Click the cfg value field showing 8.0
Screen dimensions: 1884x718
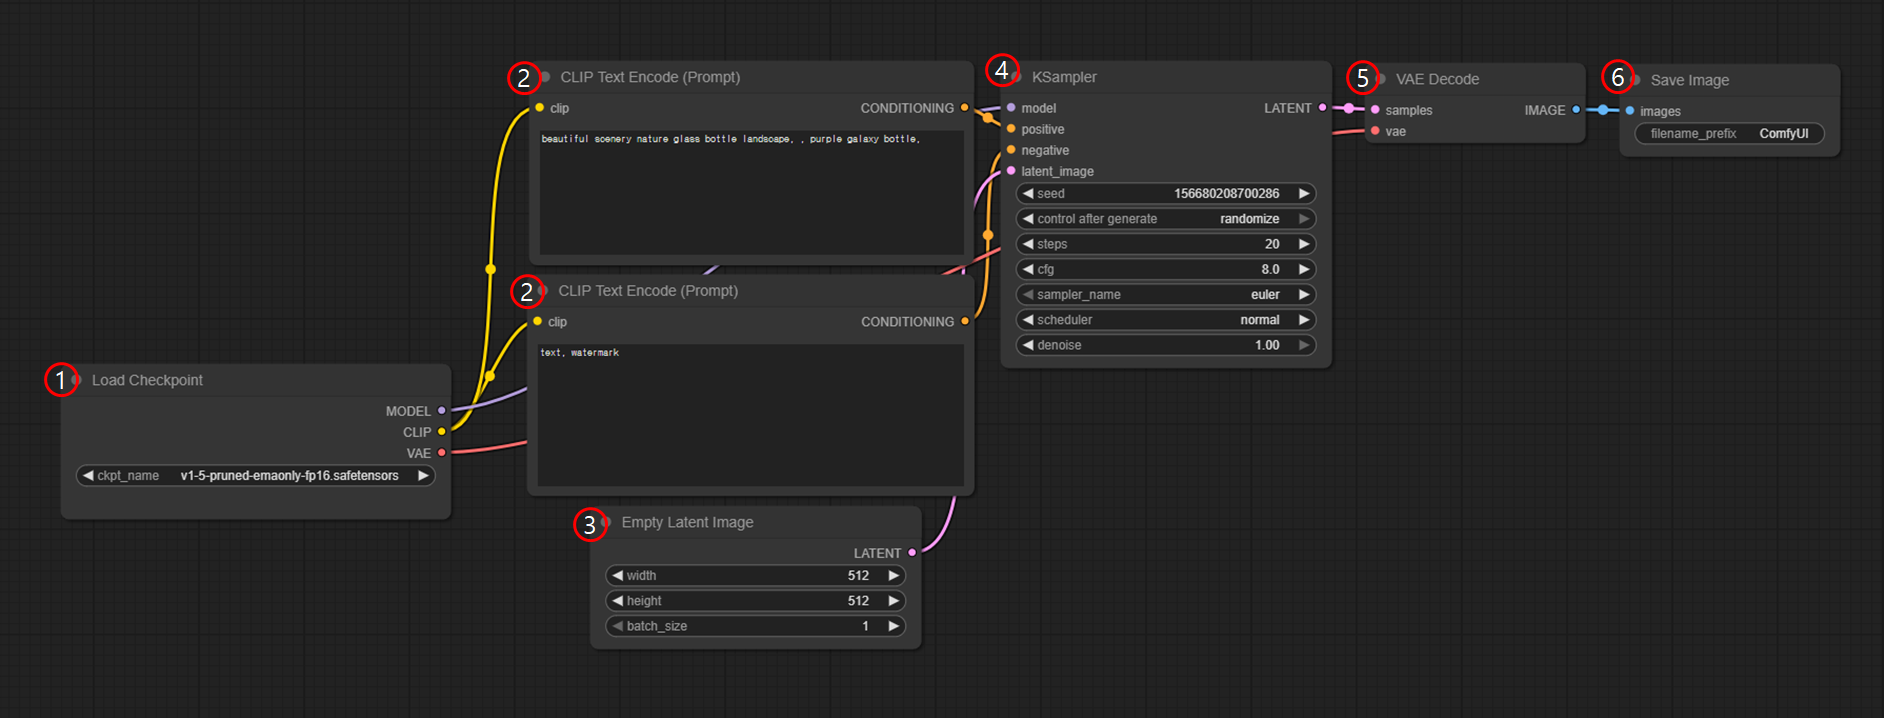[x=1166, y=269]
